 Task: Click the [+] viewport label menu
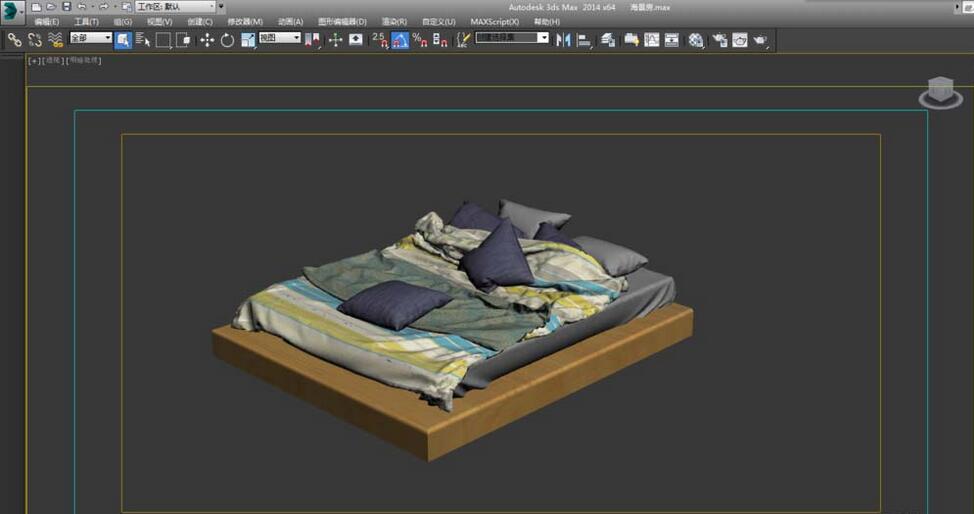point(34,60)
